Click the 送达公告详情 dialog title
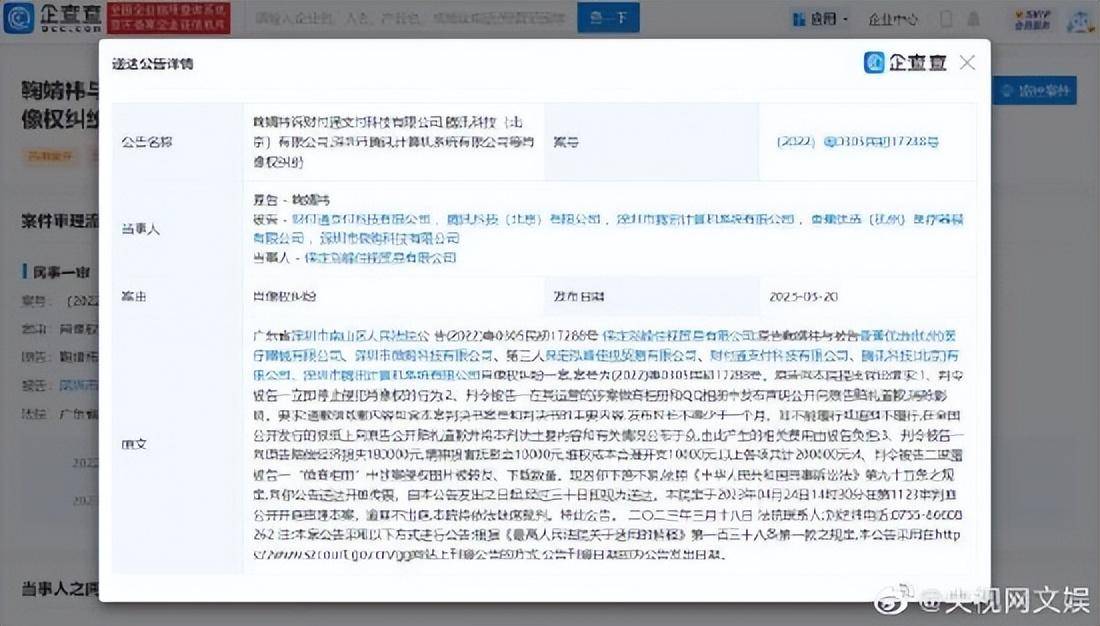1100x626 pixels. [152, 64]
